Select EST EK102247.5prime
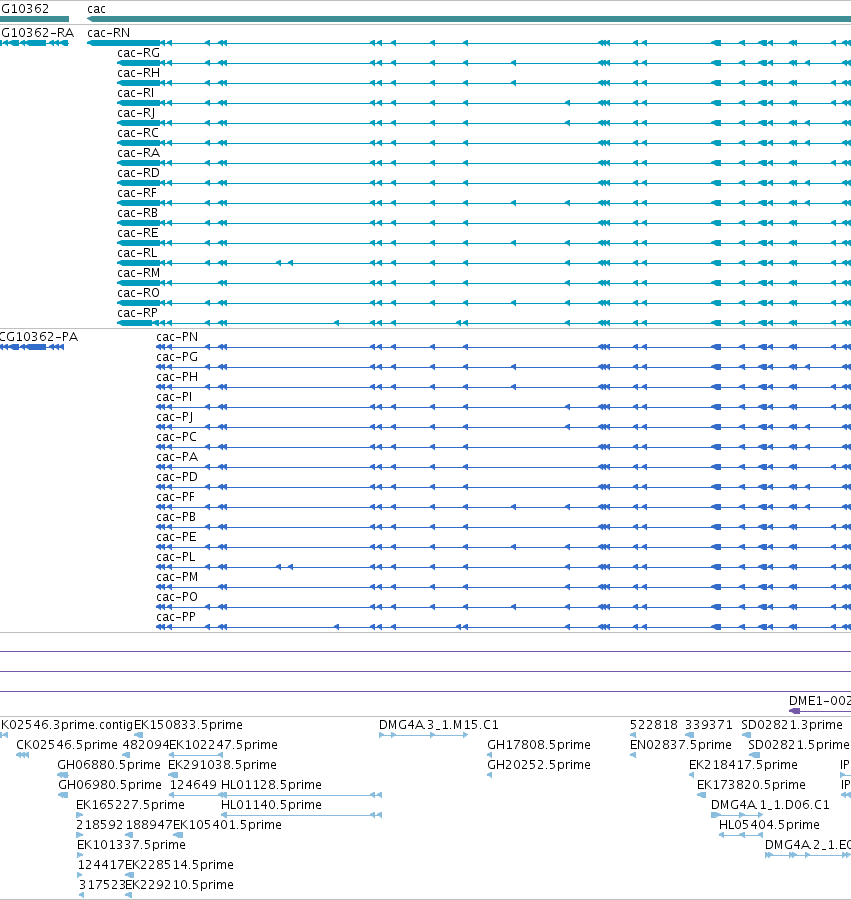 pyautogui.click(x=223, y=745)
